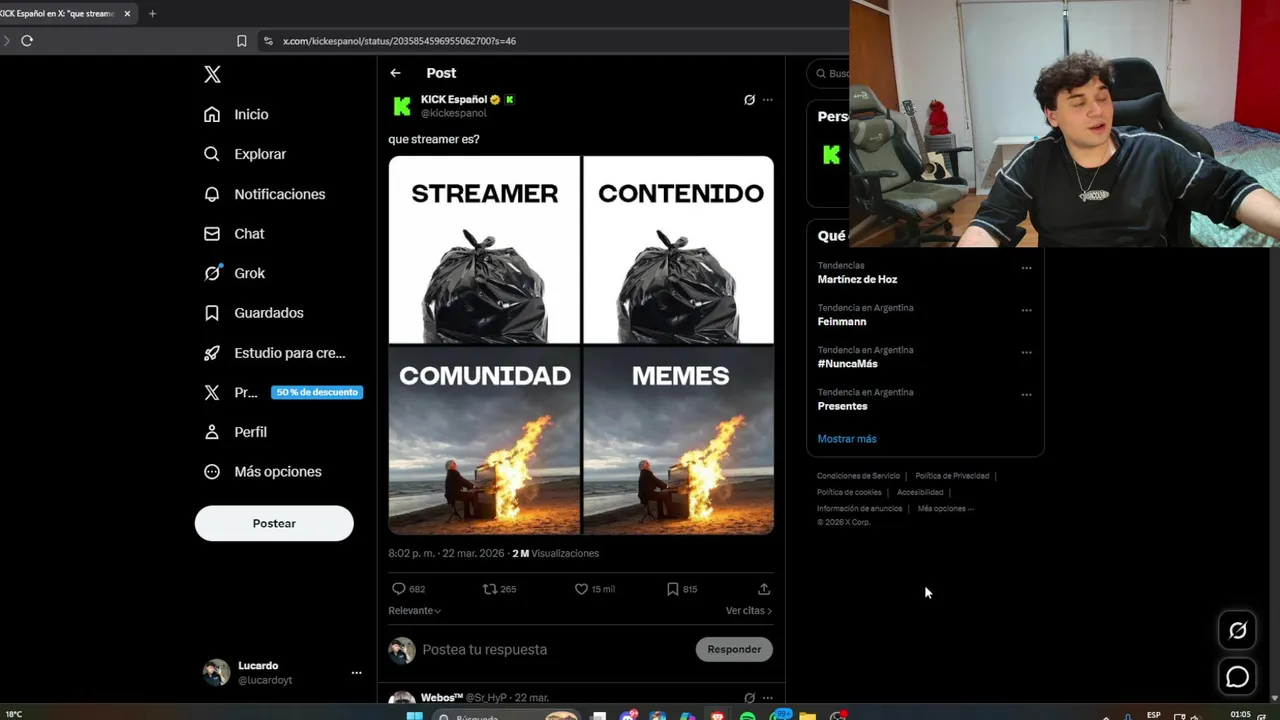Screen dimensions: 1280x720
Task: Open the Lucardo account switcher menu
Action: coord(356,673)
